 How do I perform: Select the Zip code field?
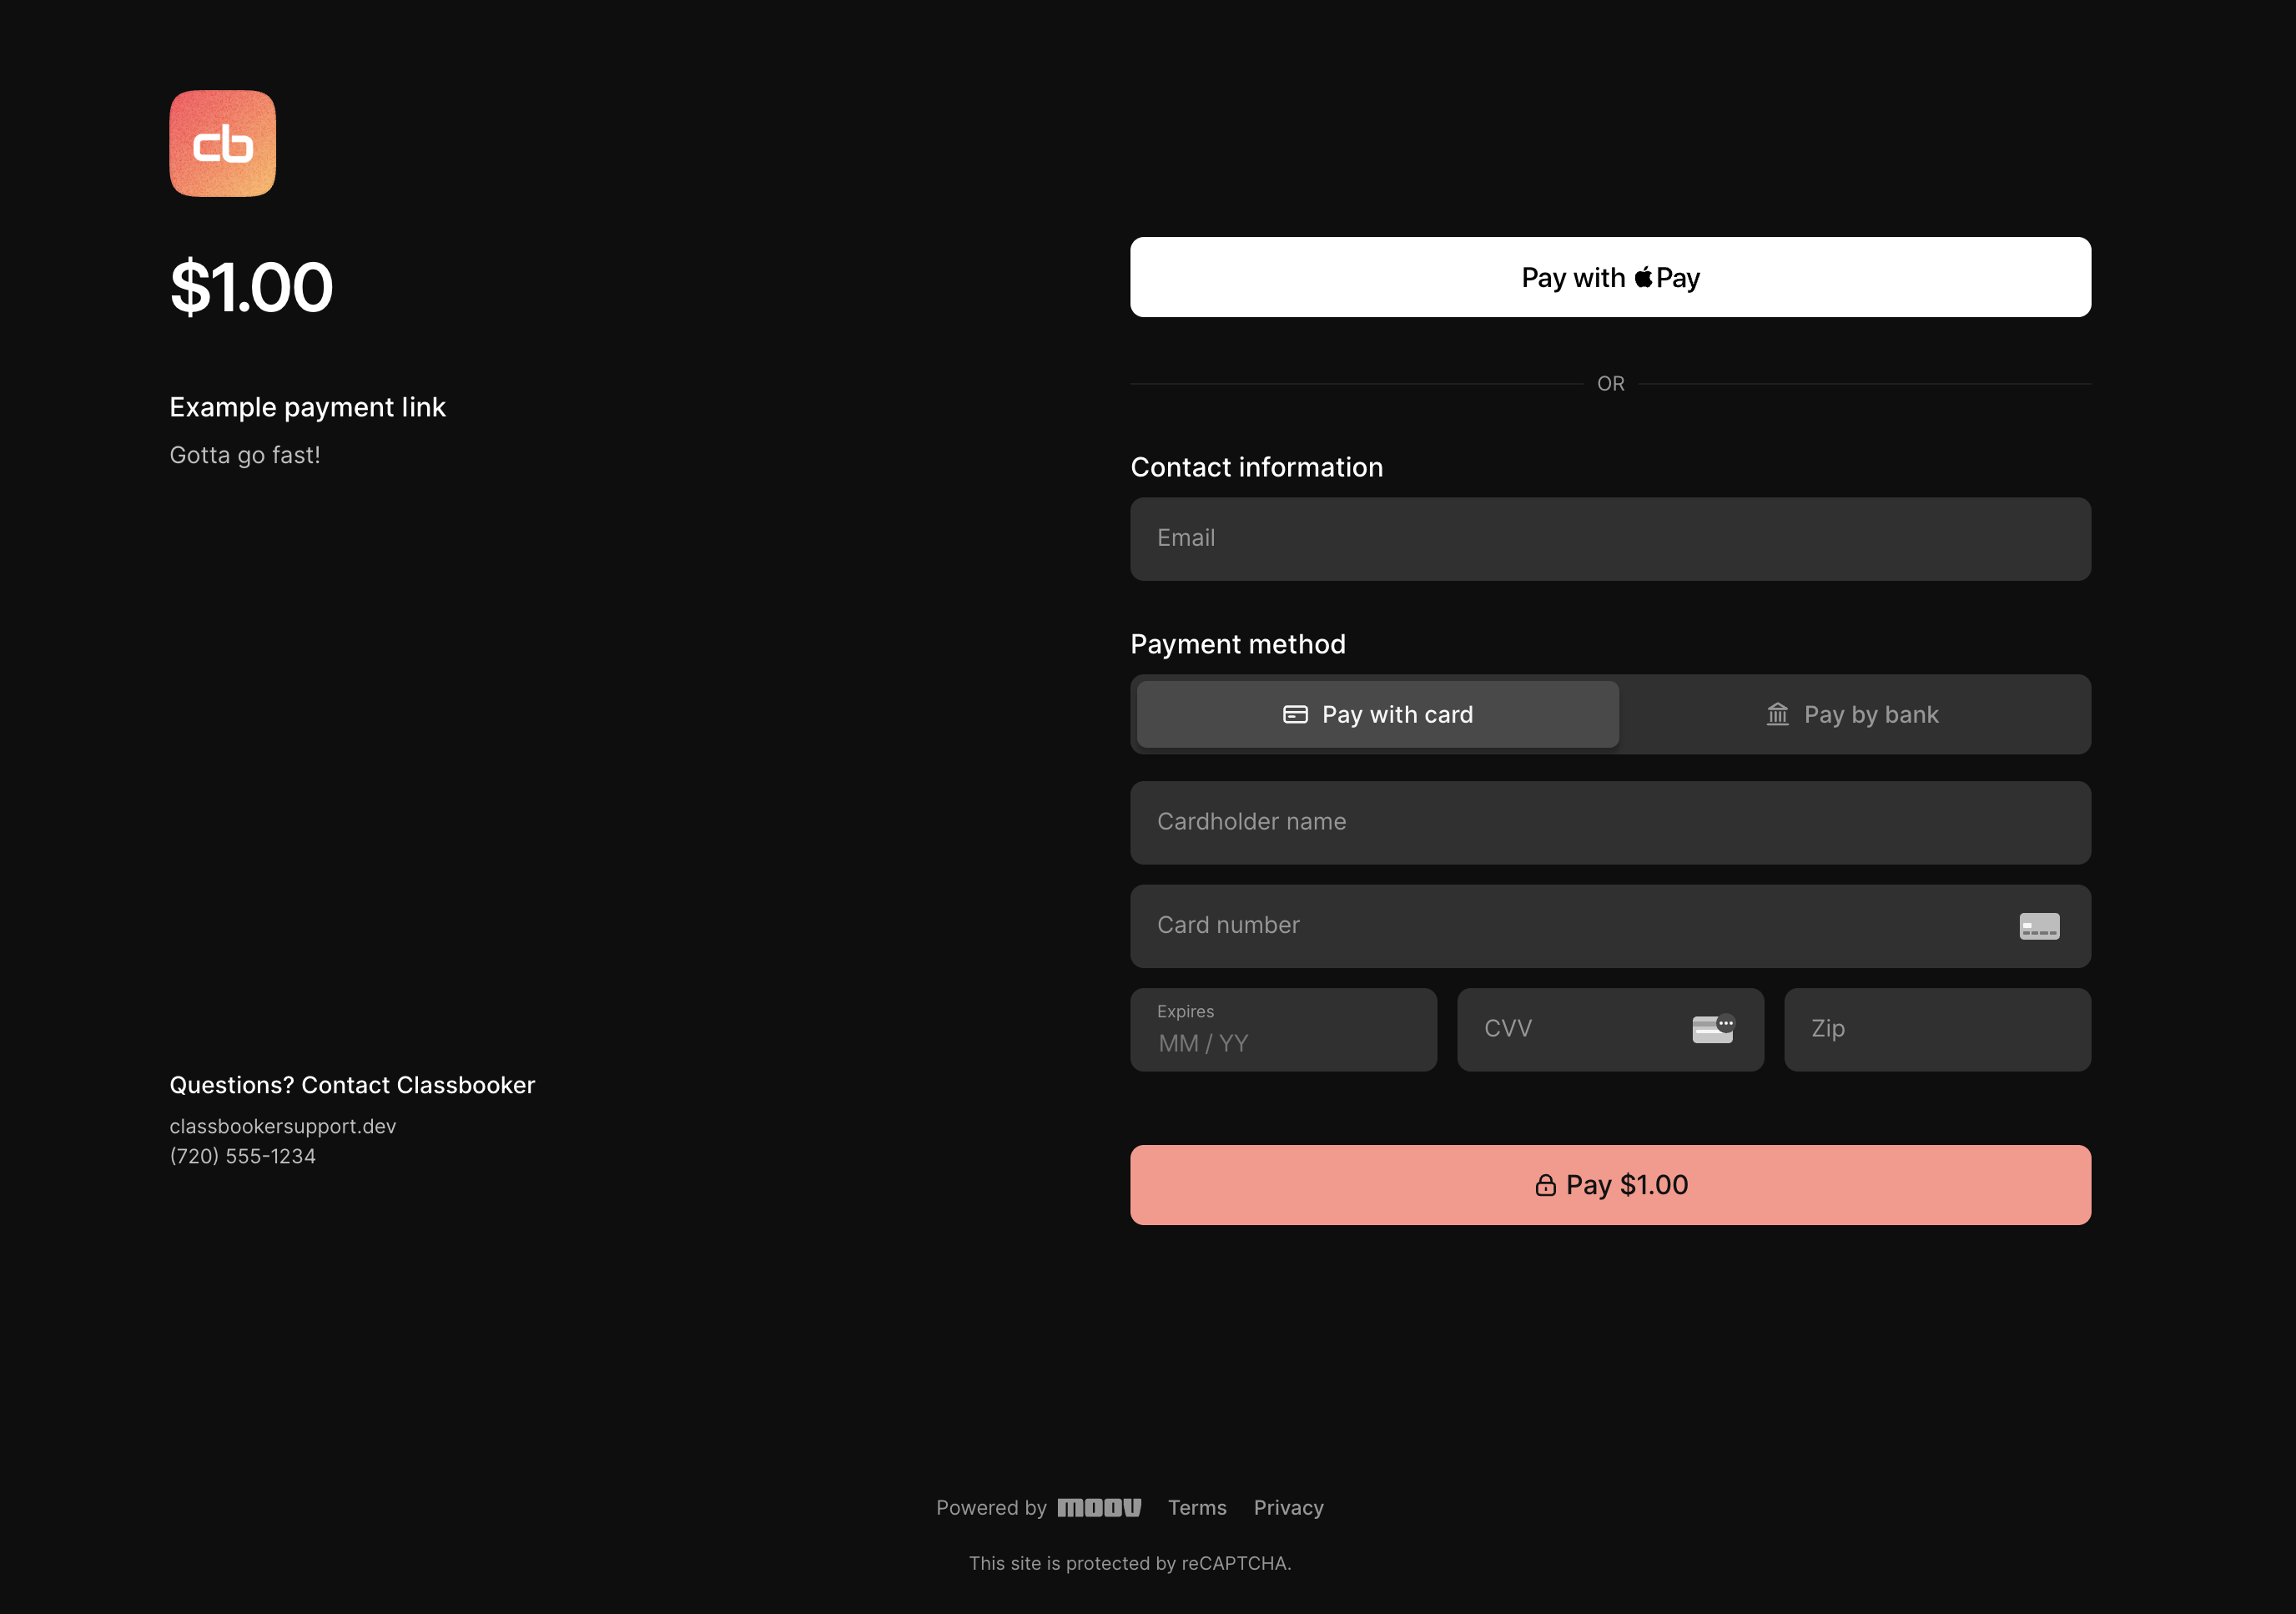pos(1937,1029)
